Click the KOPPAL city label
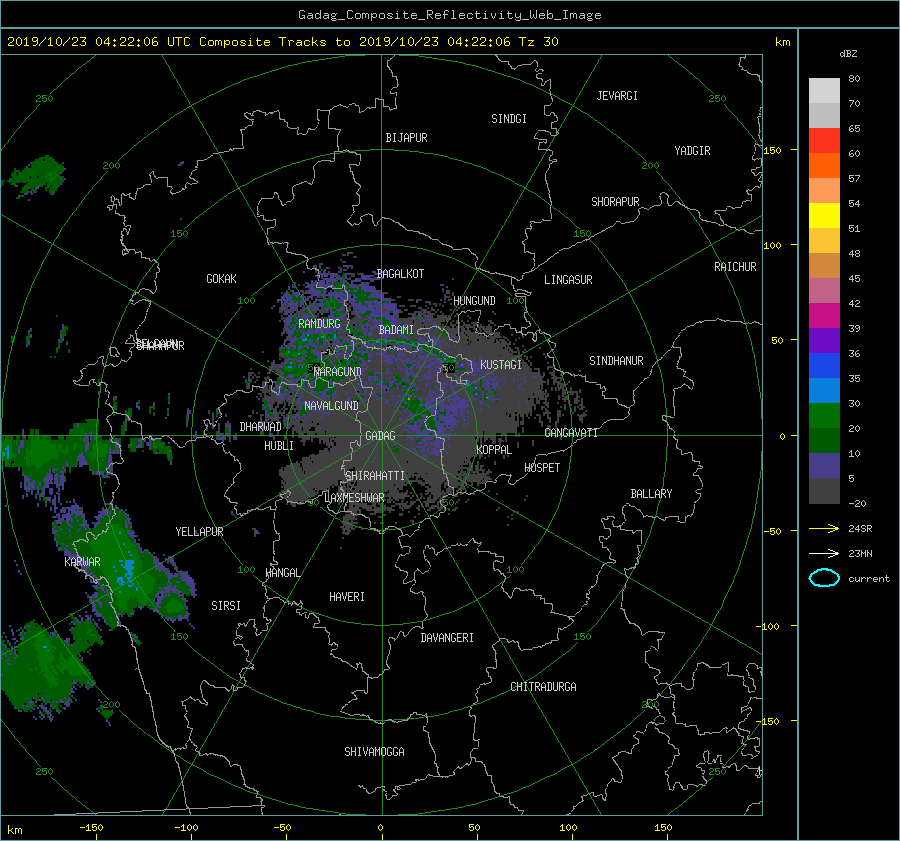 tap(494, 450)
